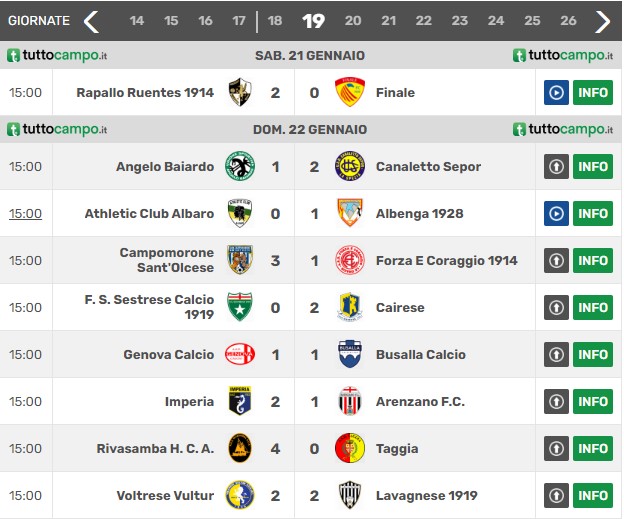This screenshot has height=519, width=624.
Task: Open Albenga 1928 team link
Action: point(419,213)
